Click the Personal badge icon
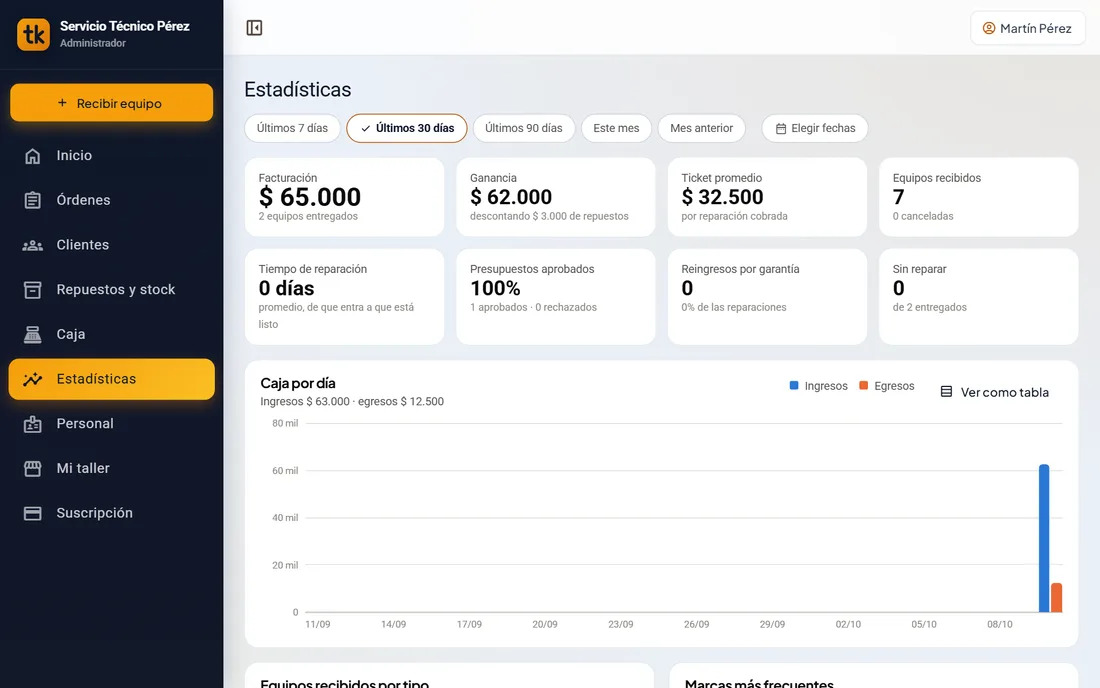Screen dimensions: 1100x688 click(32, 424)
